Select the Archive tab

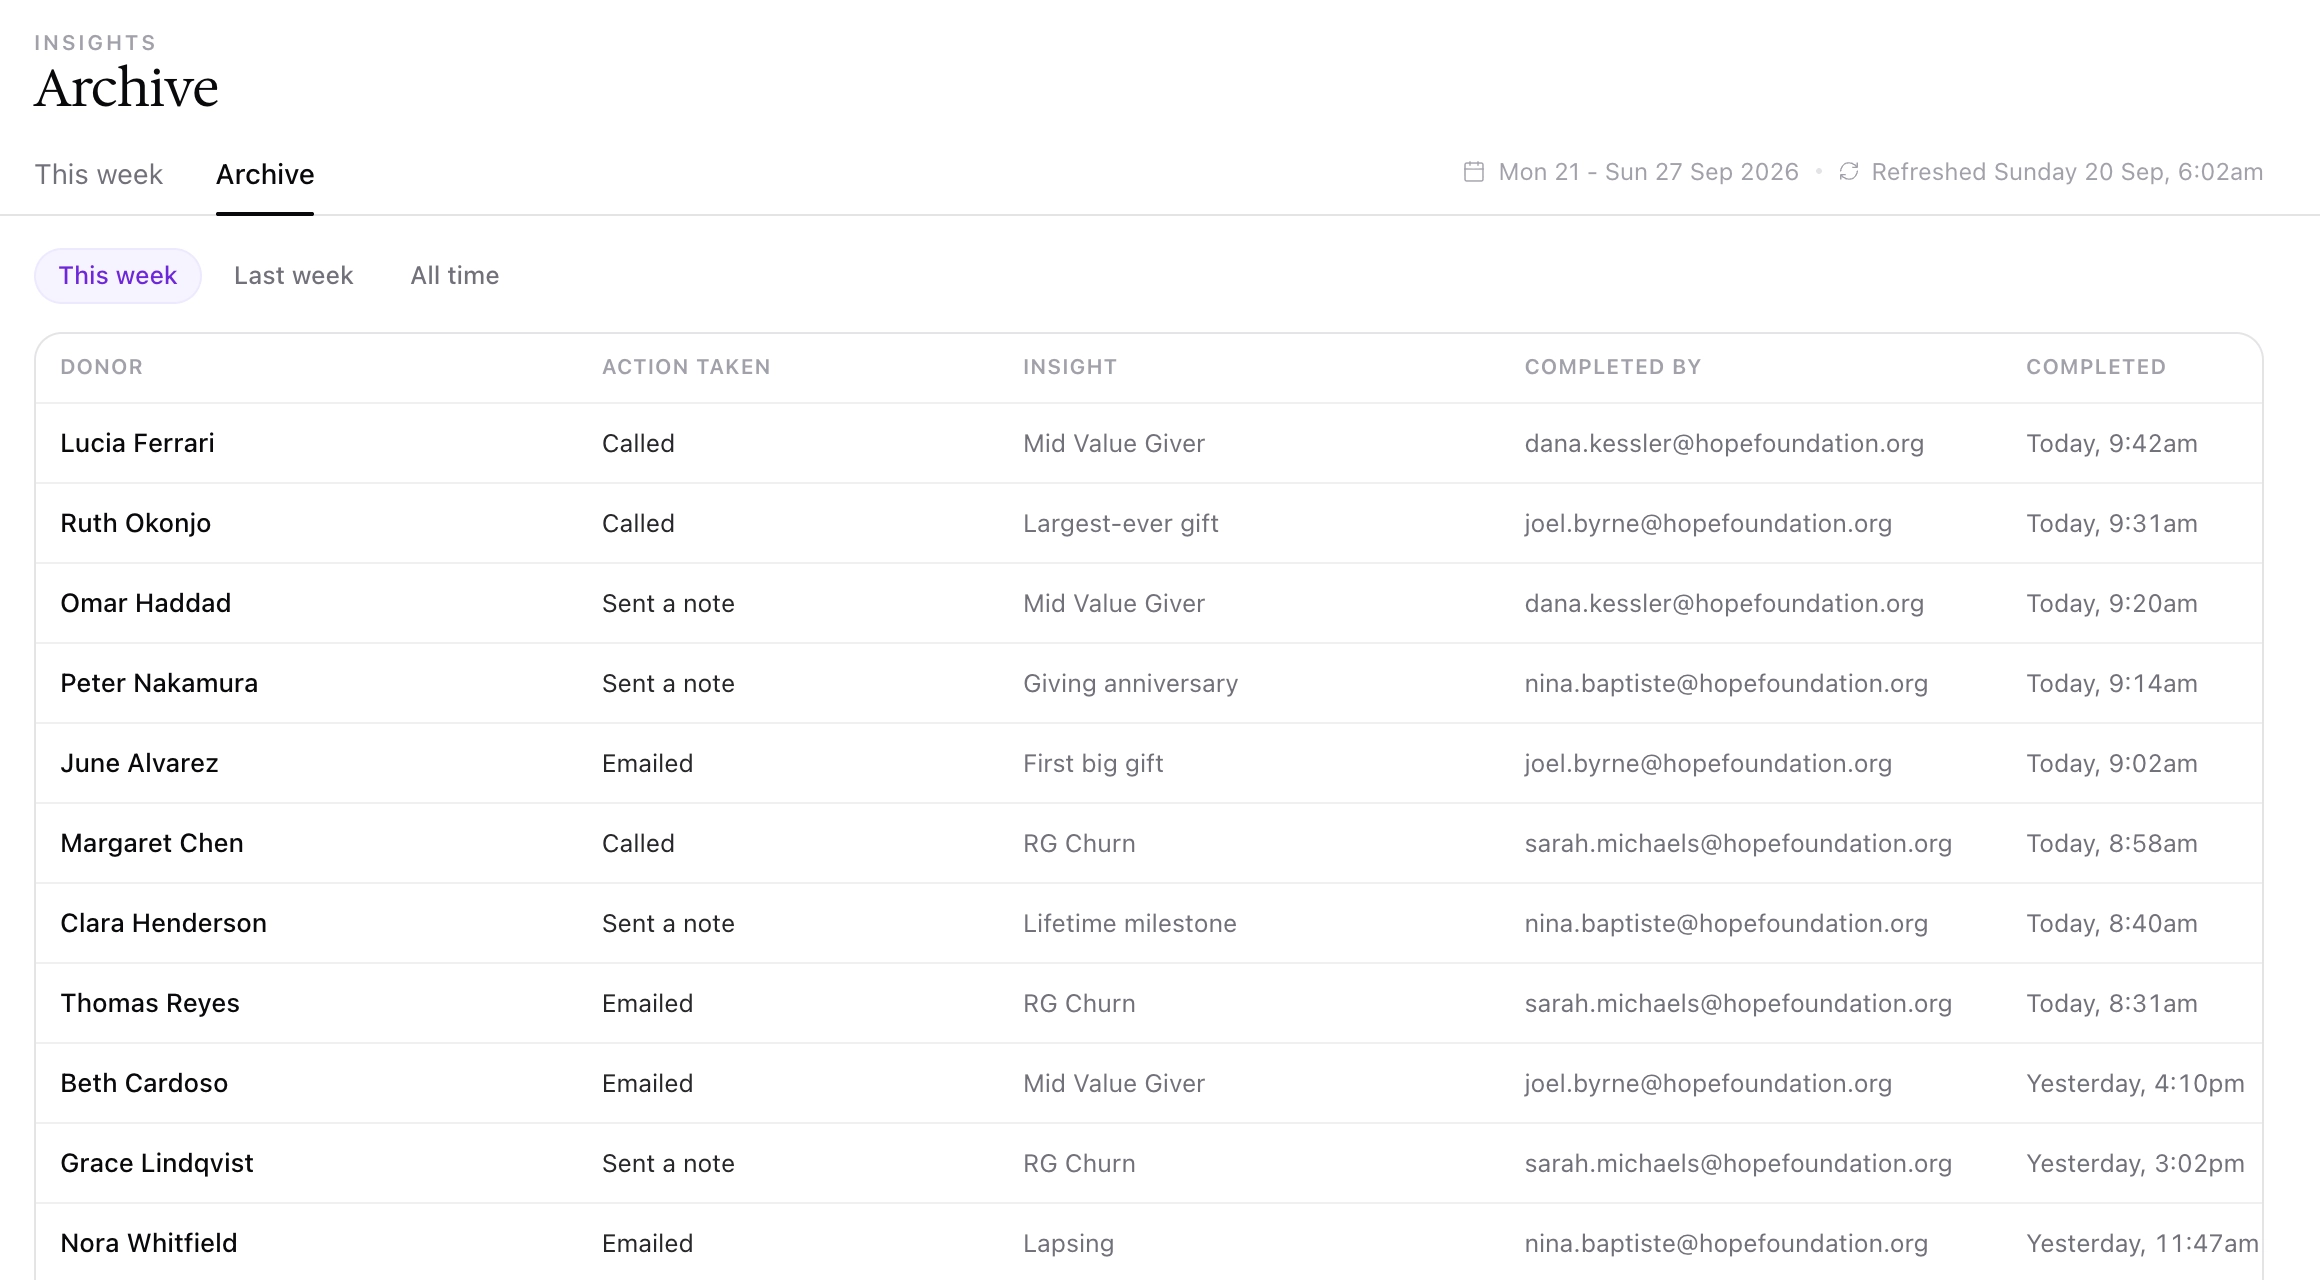tap(265, 174)
